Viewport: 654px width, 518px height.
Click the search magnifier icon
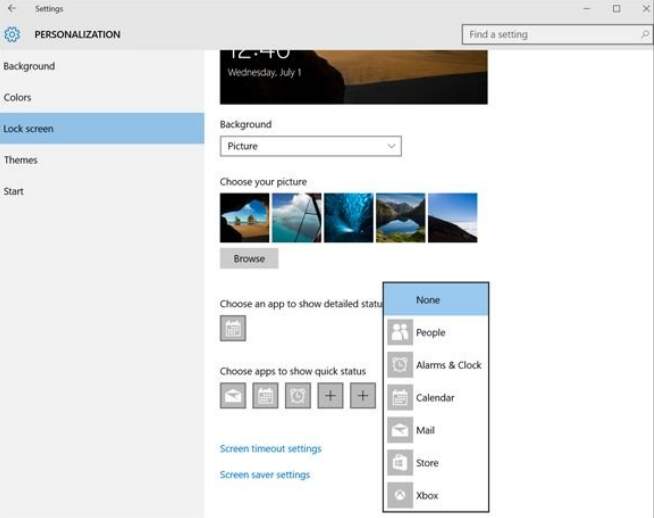tap(644, 34)
